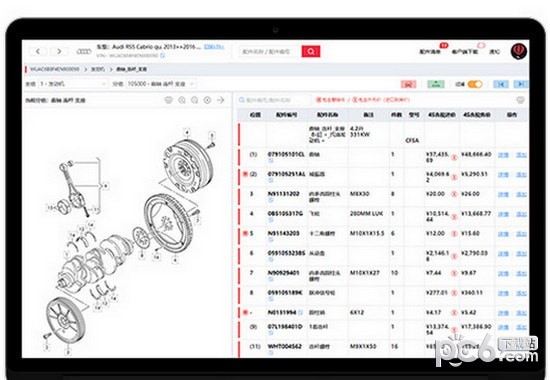Open the main group dropdown '1 -'
550x380 pixels.
pyautogui.click(x=73, y=84)
